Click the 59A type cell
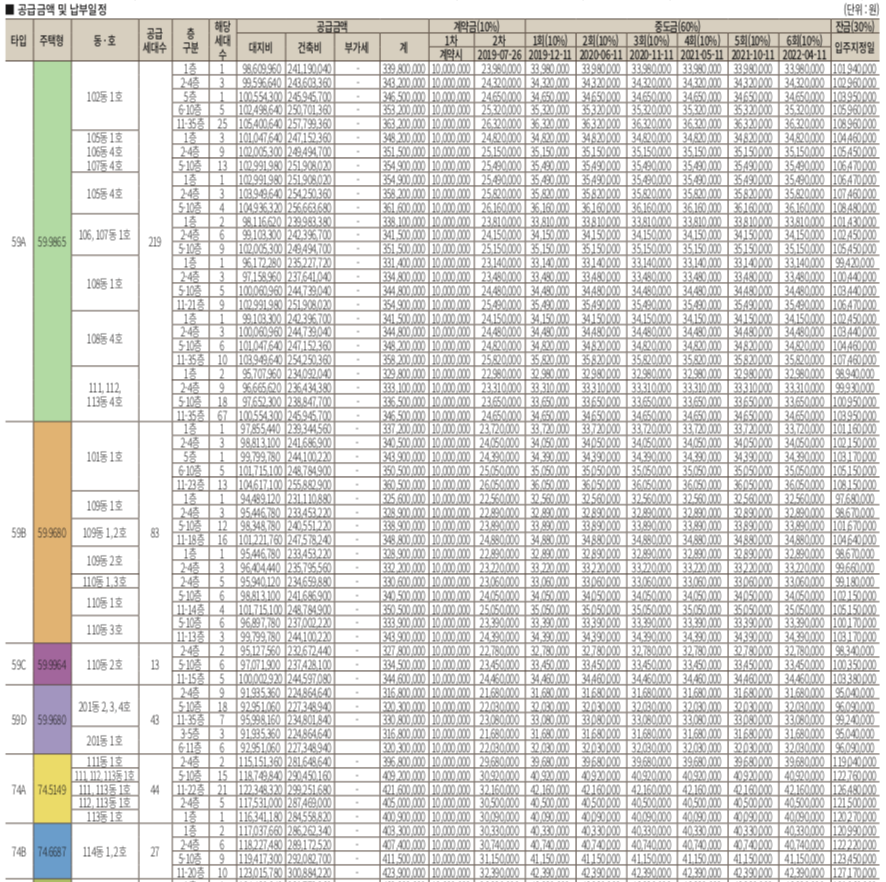 coord(19,242)
